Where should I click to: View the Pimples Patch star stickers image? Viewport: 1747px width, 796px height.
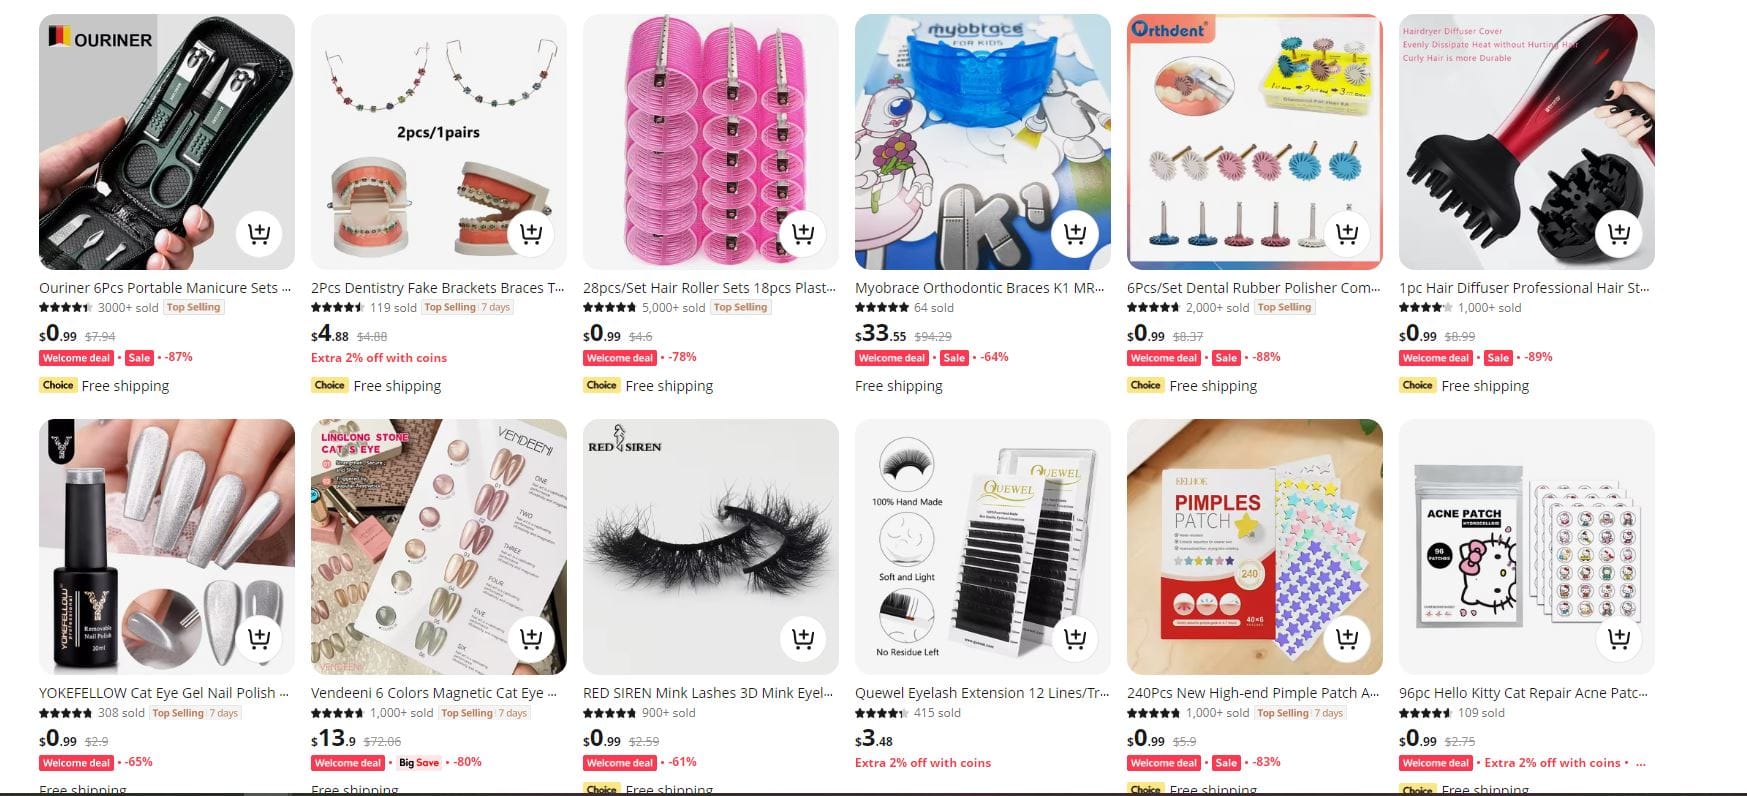tap(1255, 547)
